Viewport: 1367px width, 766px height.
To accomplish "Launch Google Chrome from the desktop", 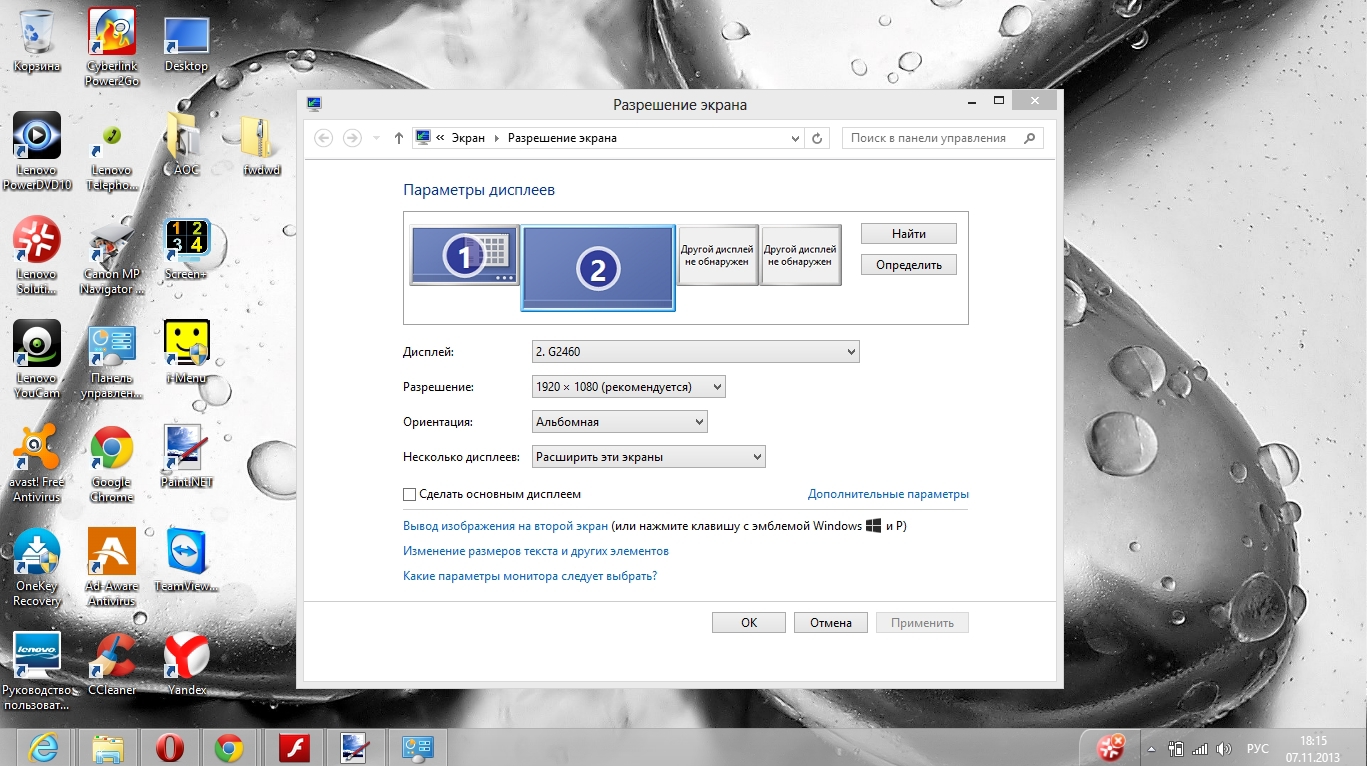I will 112,464.
